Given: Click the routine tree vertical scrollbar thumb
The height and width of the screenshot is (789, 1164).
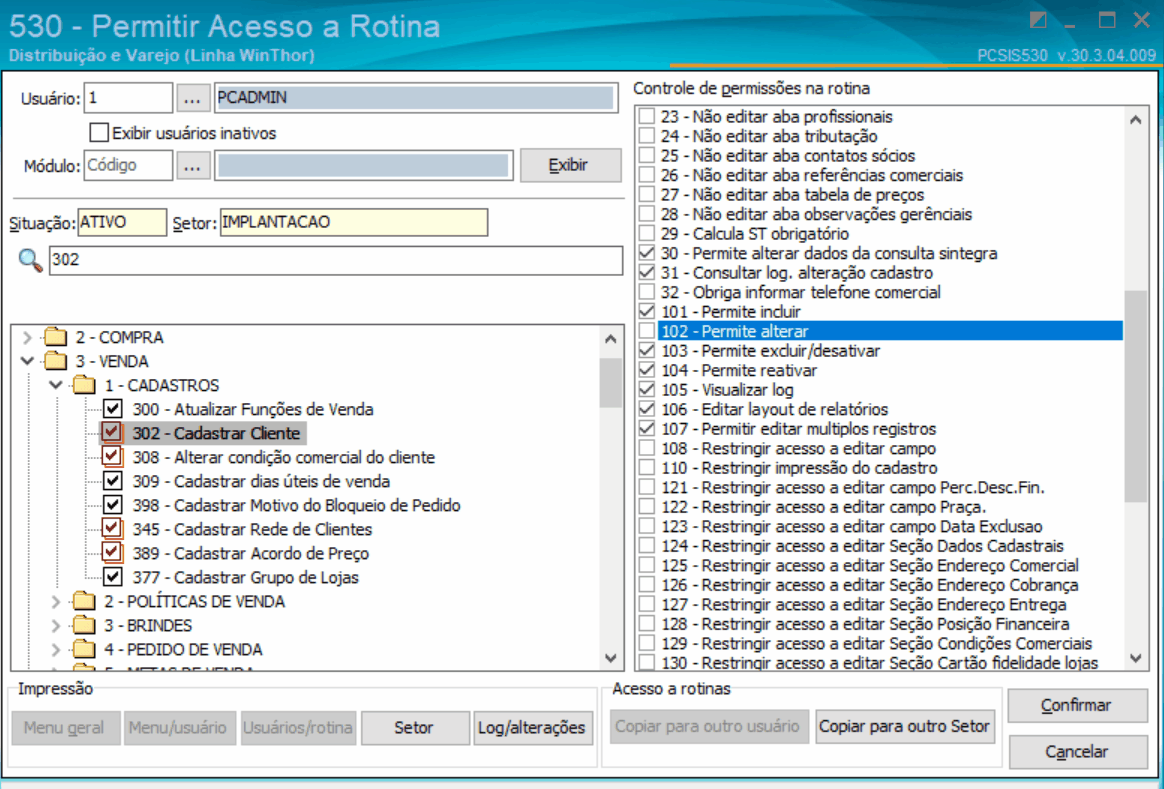Looking at the screenshot, I should click(x=611, y=383).
